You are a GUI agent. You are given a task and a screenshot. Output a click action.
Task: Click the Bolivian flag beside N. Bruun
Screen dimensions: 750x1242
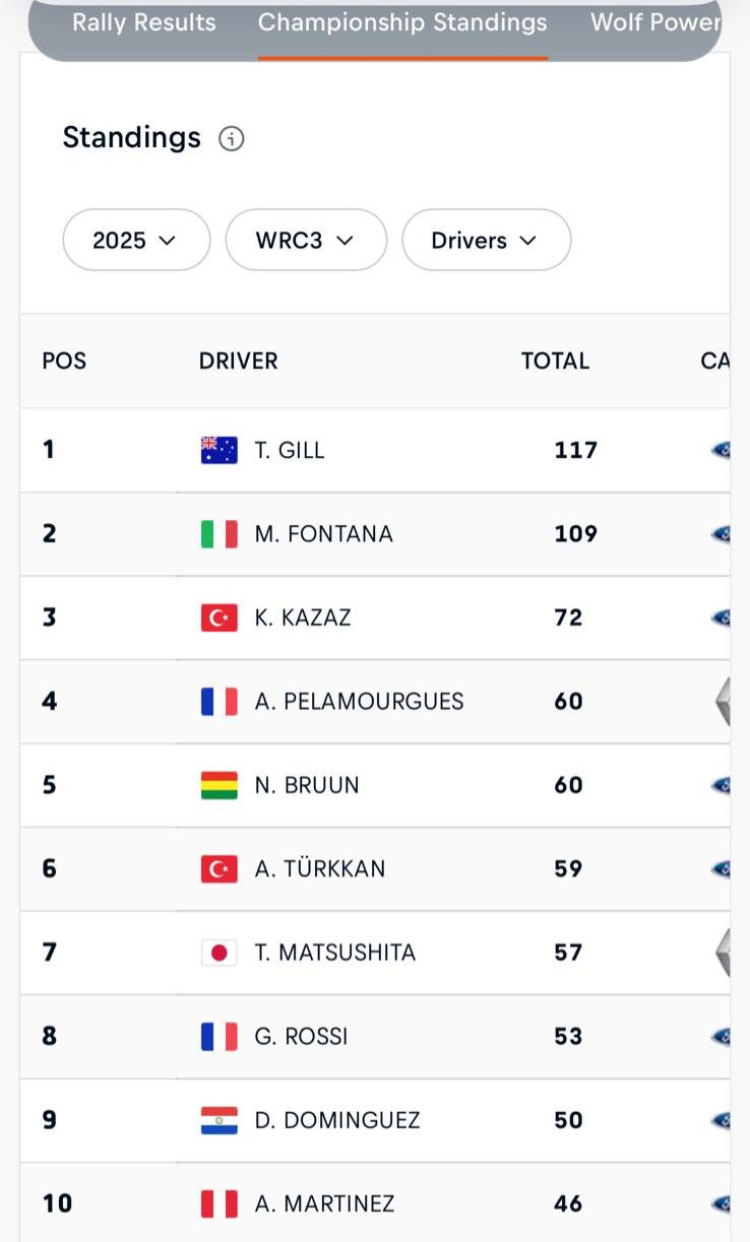(219, 786)
